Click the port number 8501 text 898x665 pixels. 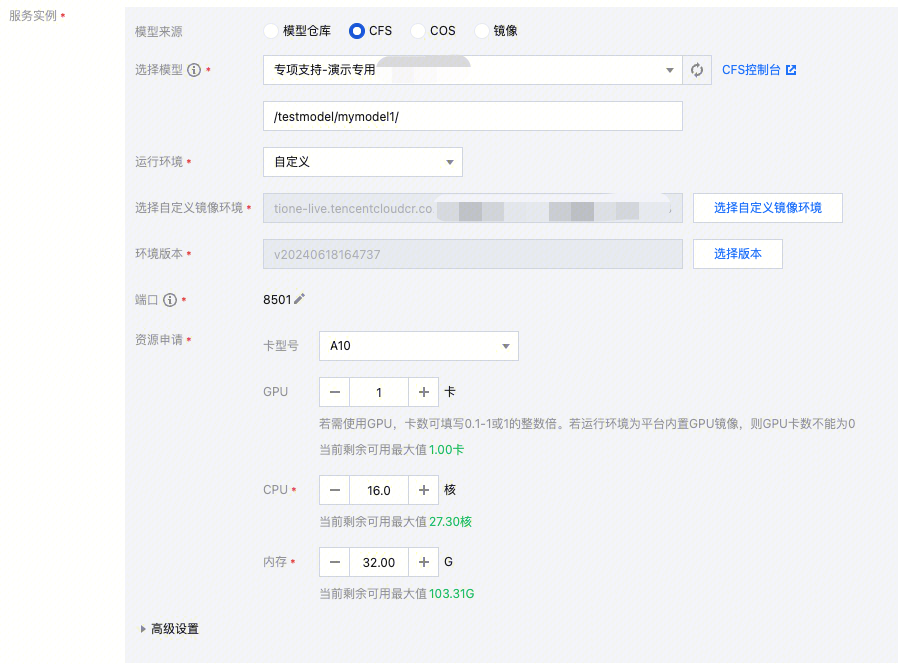277,300
